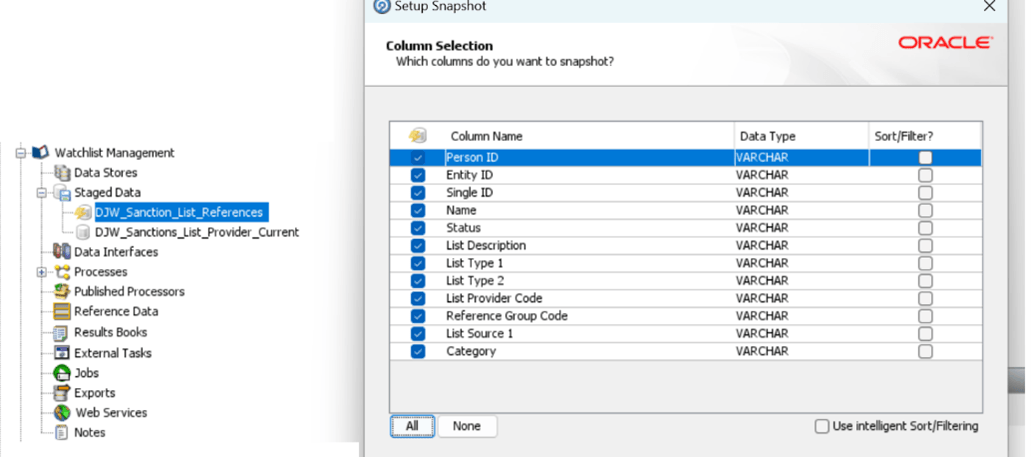Select the List Provider Code row
The height and width of the screenshot is (457, 1031).
coord(494,298)
